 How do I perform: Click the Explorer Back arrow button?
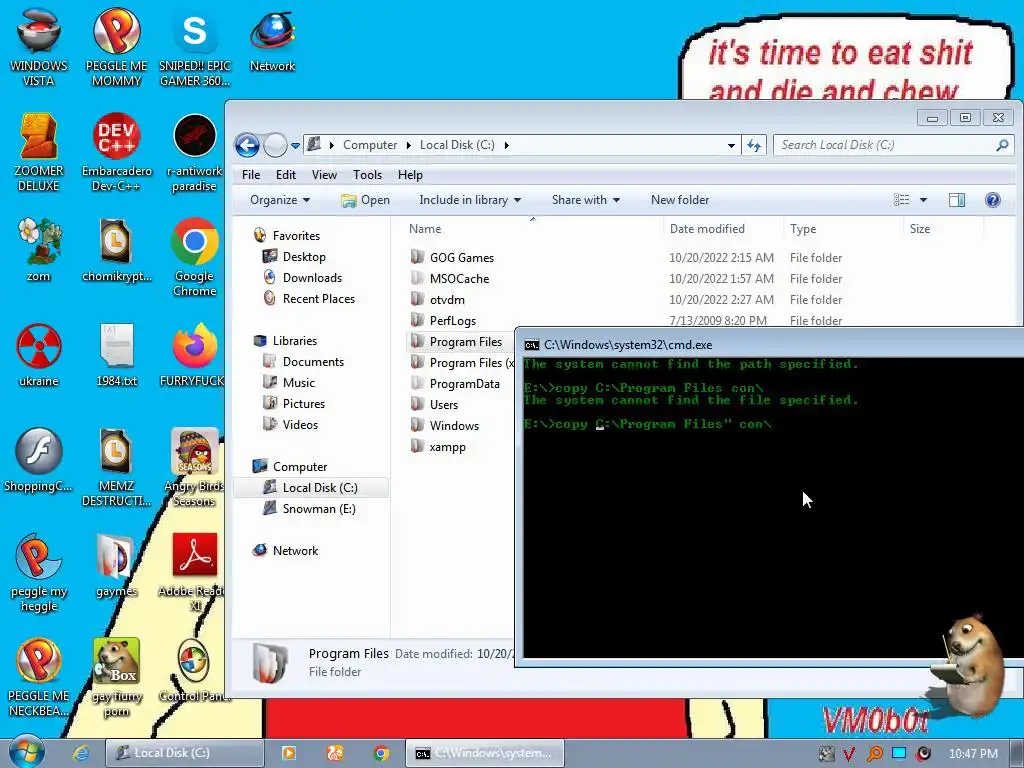pyautogui.click(x=248, y=145)
